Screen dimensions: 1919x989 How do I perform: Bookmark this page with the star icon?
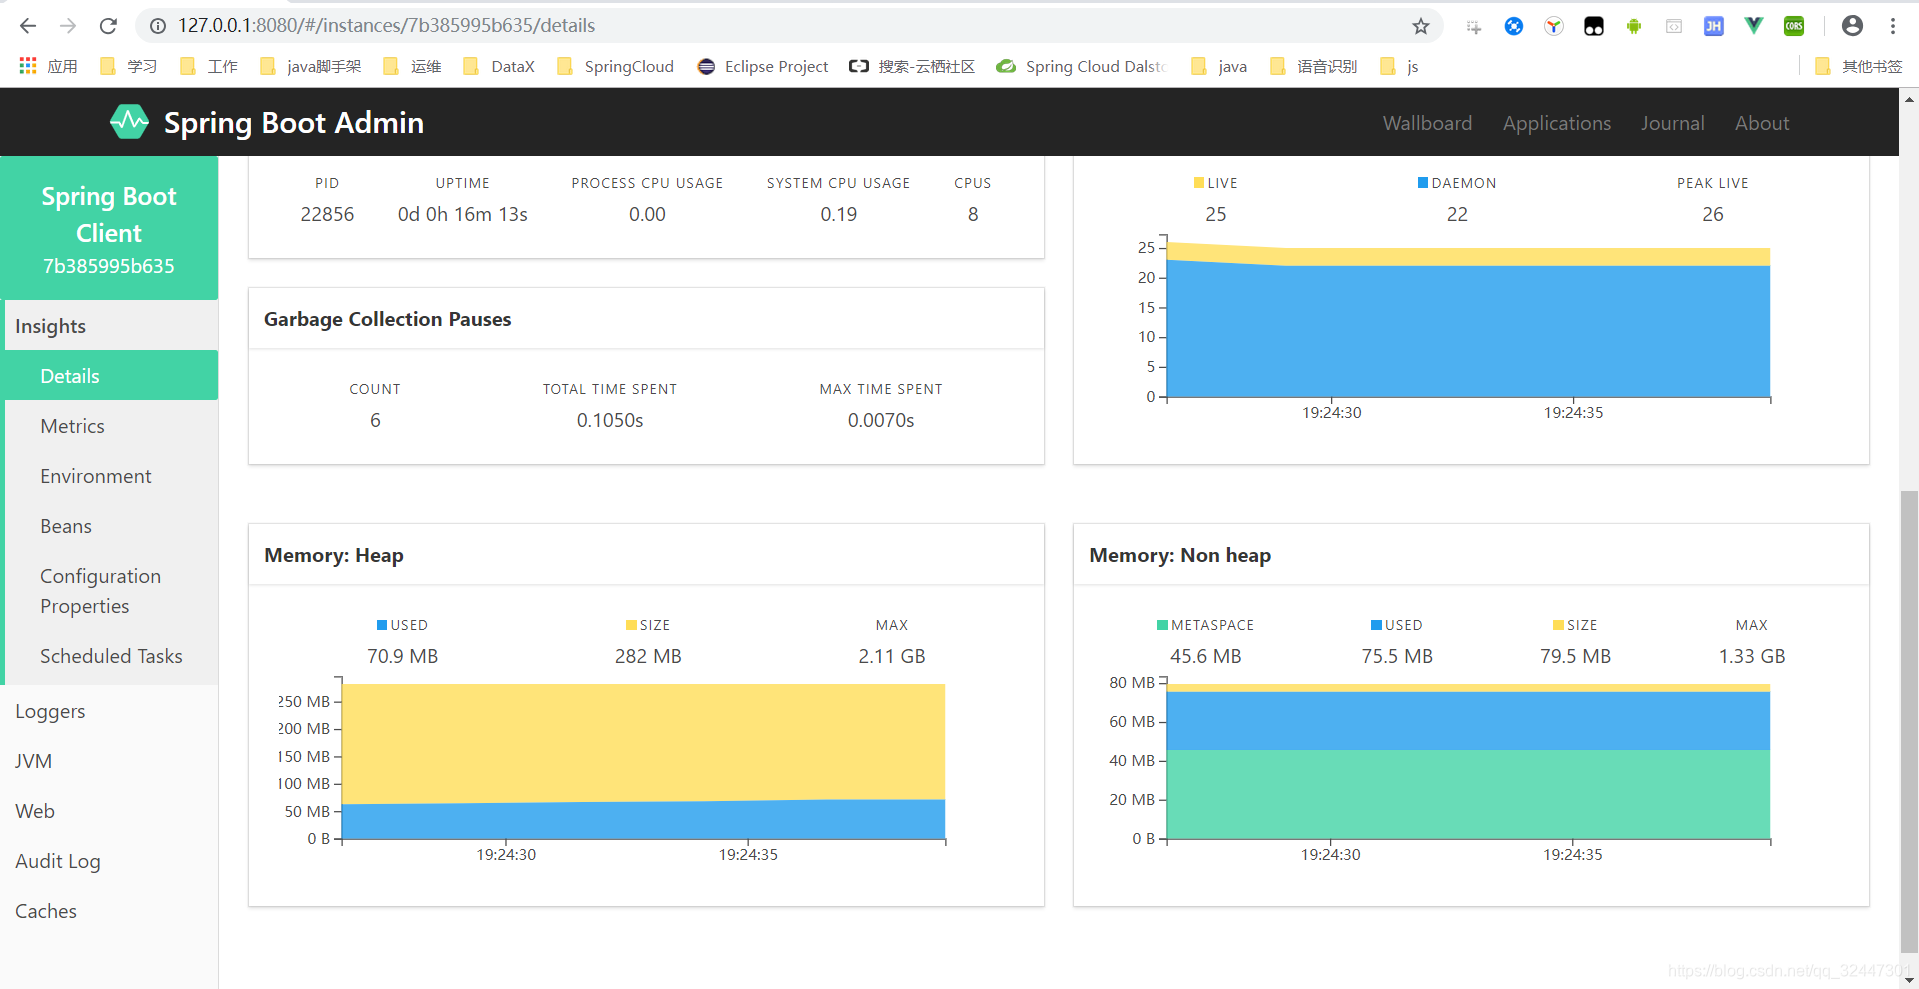pyautogui.click(x=1421, y=26)
